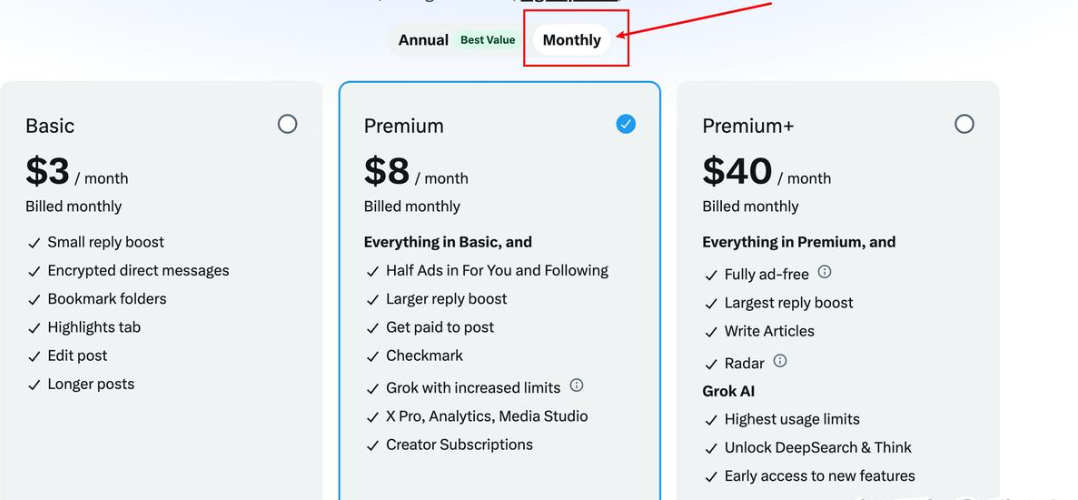Click checkmark icon beside Get paid to post
Image resolution: width=1078 pixels, height=500 pixels.
373,328
